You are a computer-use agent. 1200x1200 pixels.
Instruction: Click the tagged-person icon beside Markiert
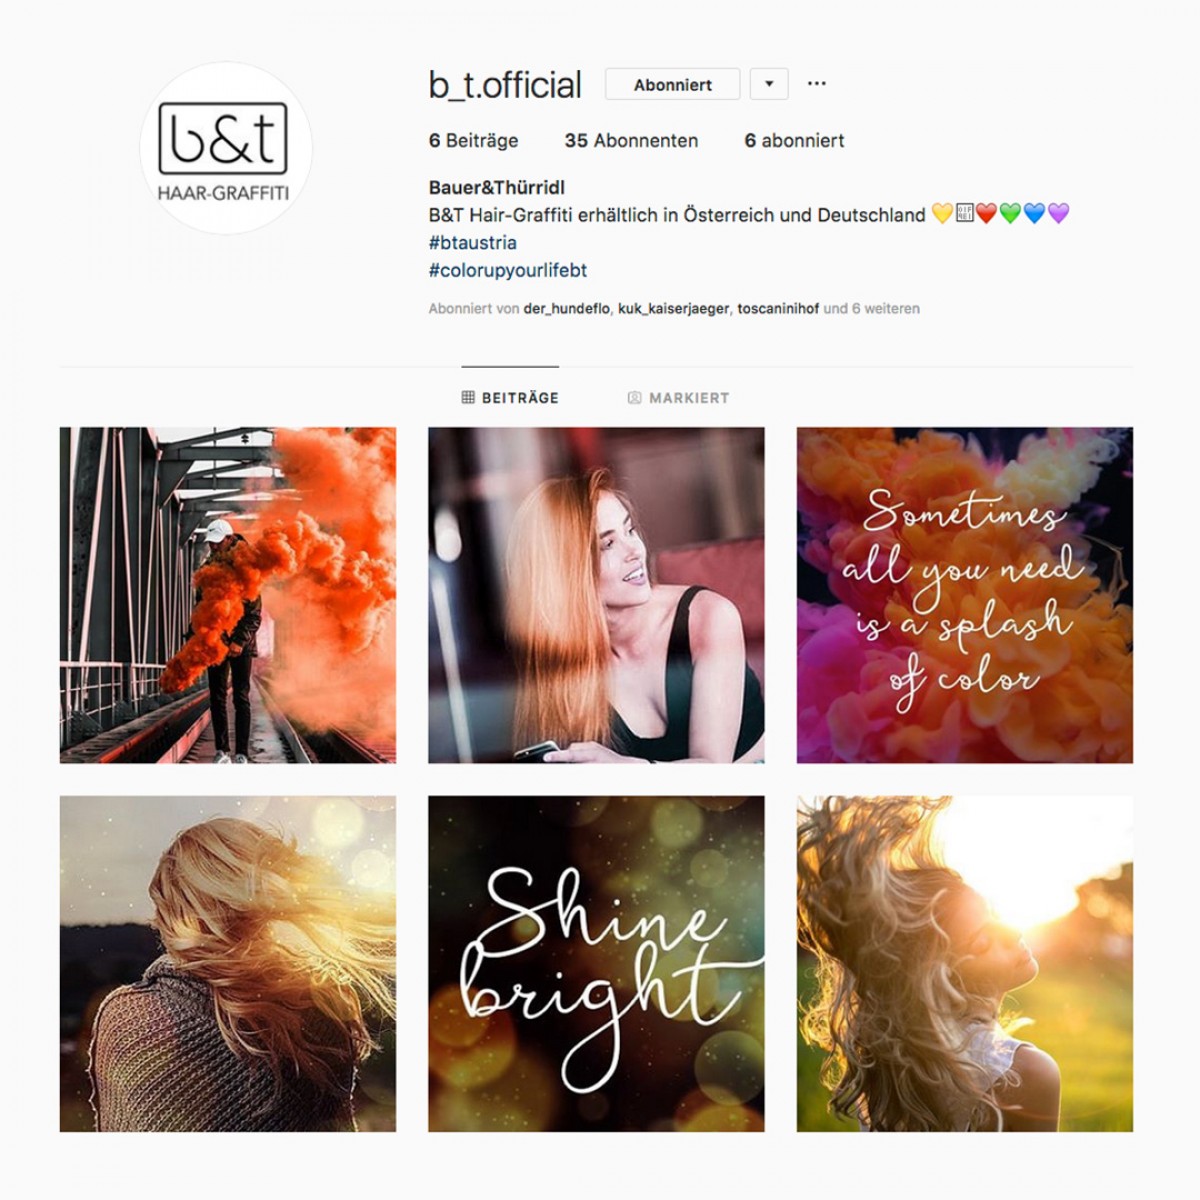coord(634,397)
